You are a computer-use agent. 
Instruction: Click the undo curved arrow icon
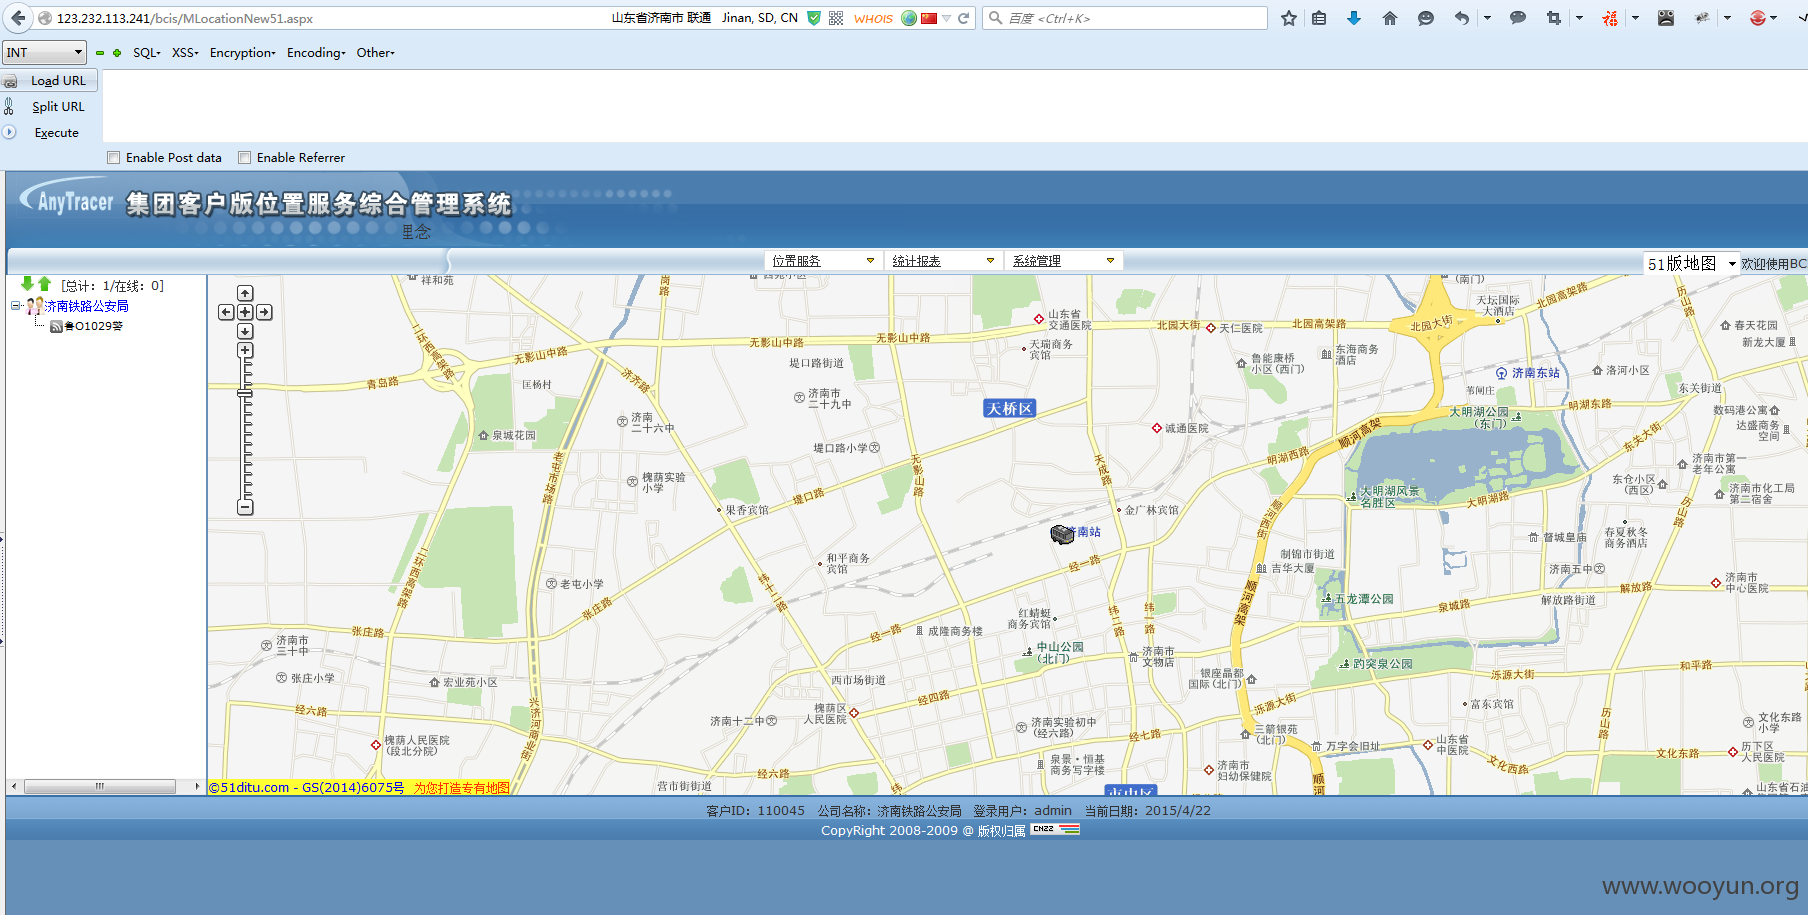pyautogui.click(x=1462, y=18)
